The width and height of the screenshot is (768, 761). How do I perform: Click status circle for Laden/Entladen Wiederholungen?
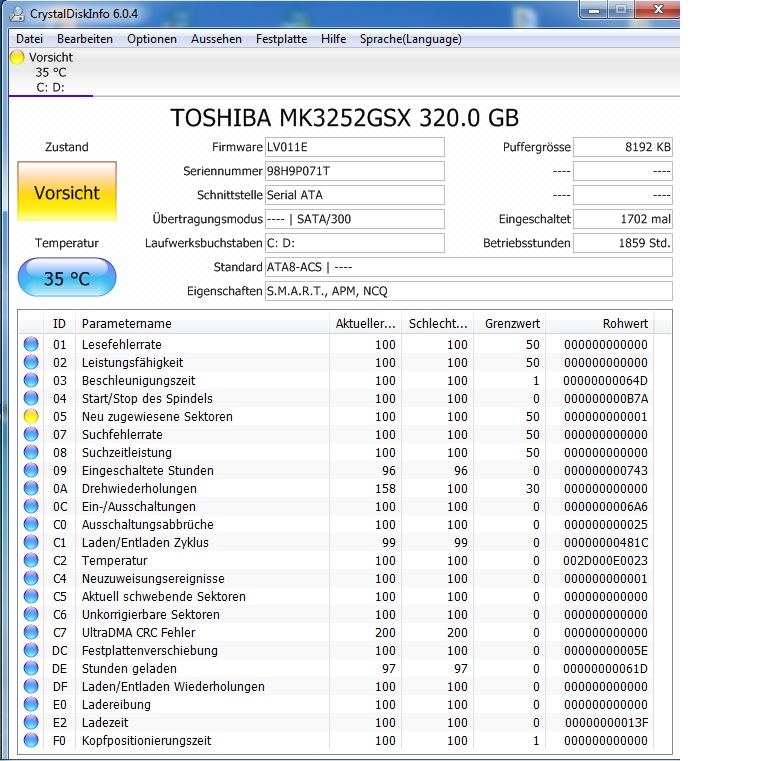[31, 686]
